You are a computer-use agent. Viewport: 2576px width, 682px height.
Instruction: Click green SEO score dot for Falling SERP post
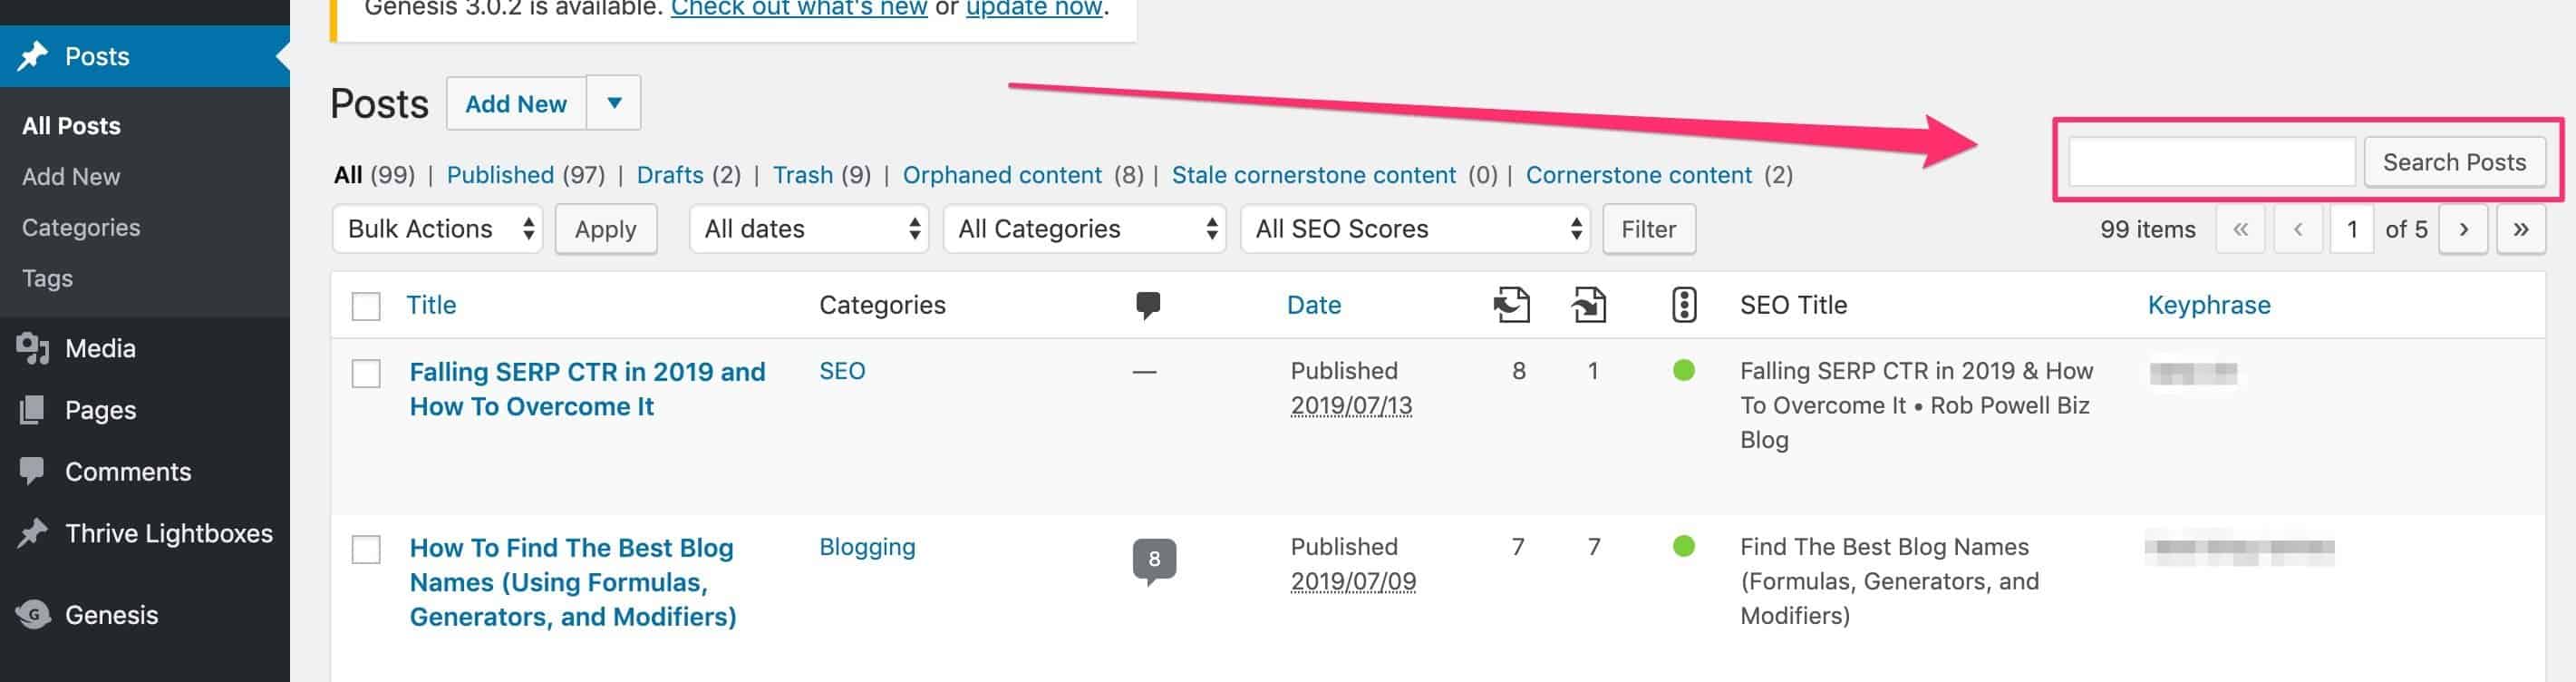click(x=1684, y=371)
